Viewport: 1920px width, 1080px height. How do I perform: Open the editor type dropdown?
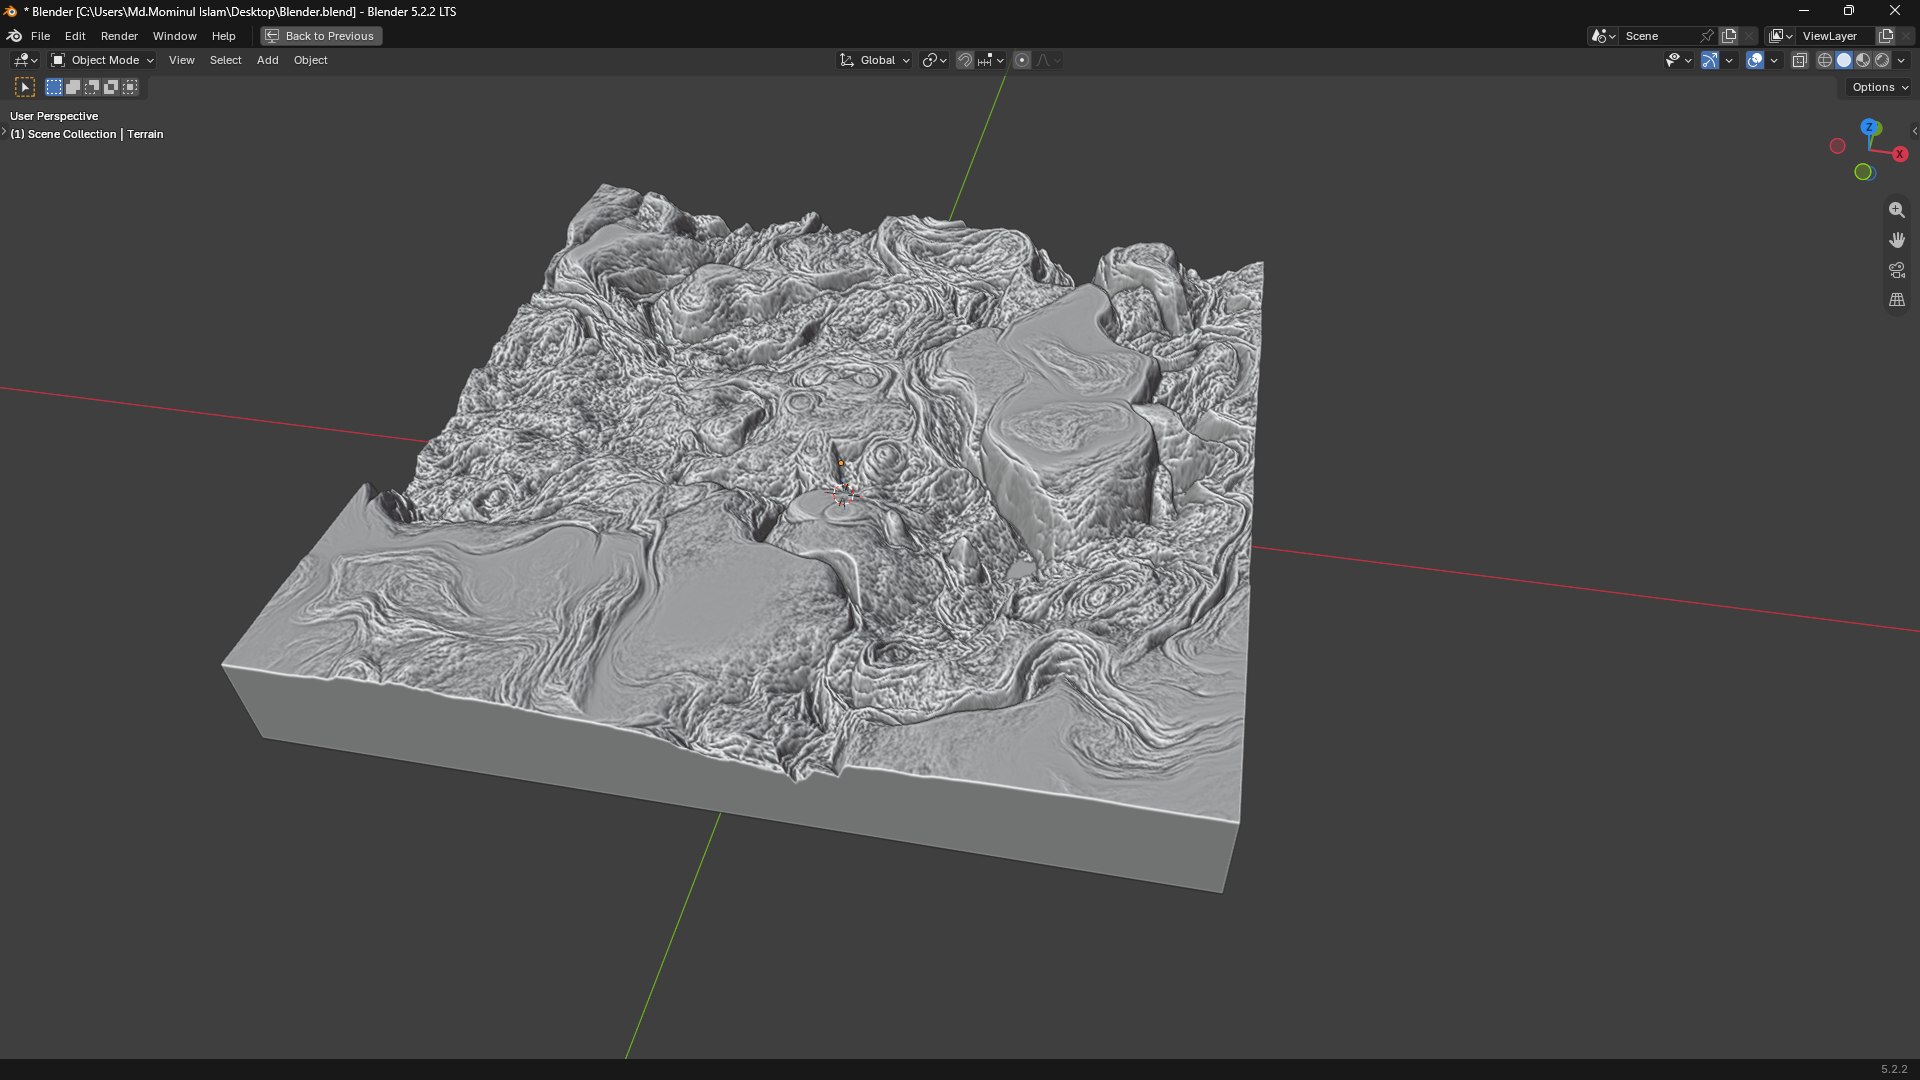tap(25, 60)
